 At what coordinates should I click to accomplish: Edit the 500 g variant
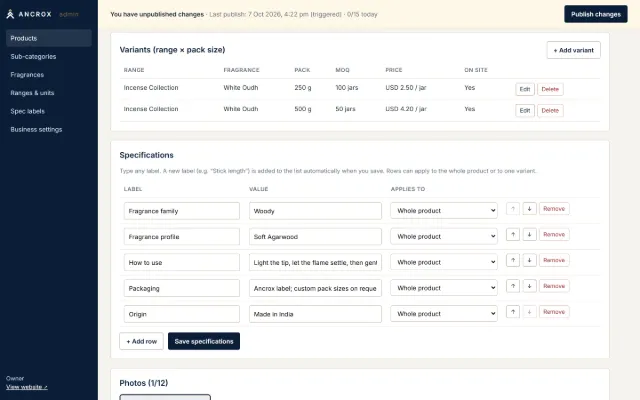point(525,110)
